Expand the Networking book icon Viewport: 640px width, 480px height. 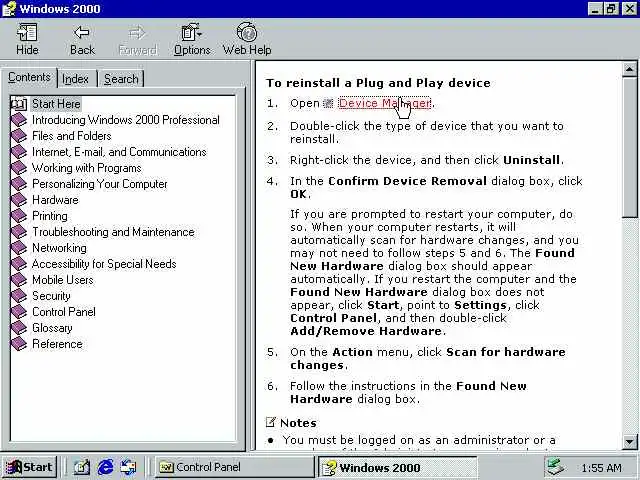coord(18,248)
